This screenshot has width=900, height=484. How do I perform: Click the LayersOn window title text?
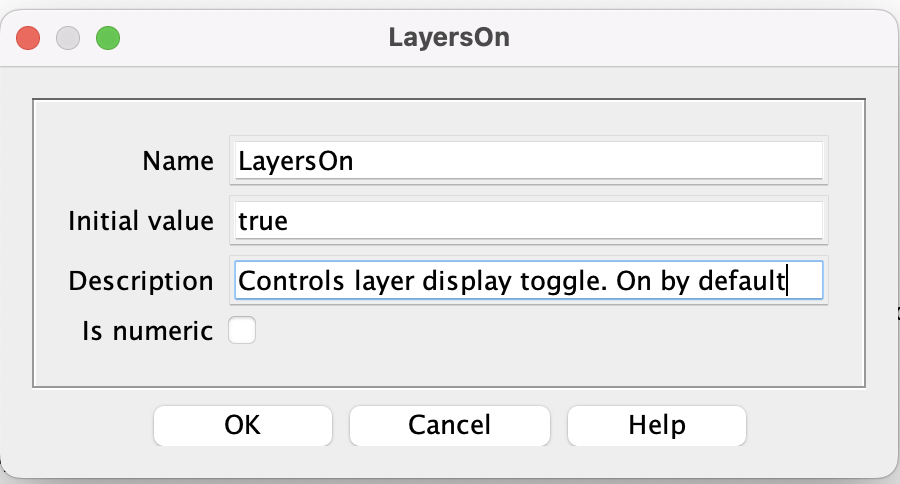pyautogui.click(x=449, y=38)
